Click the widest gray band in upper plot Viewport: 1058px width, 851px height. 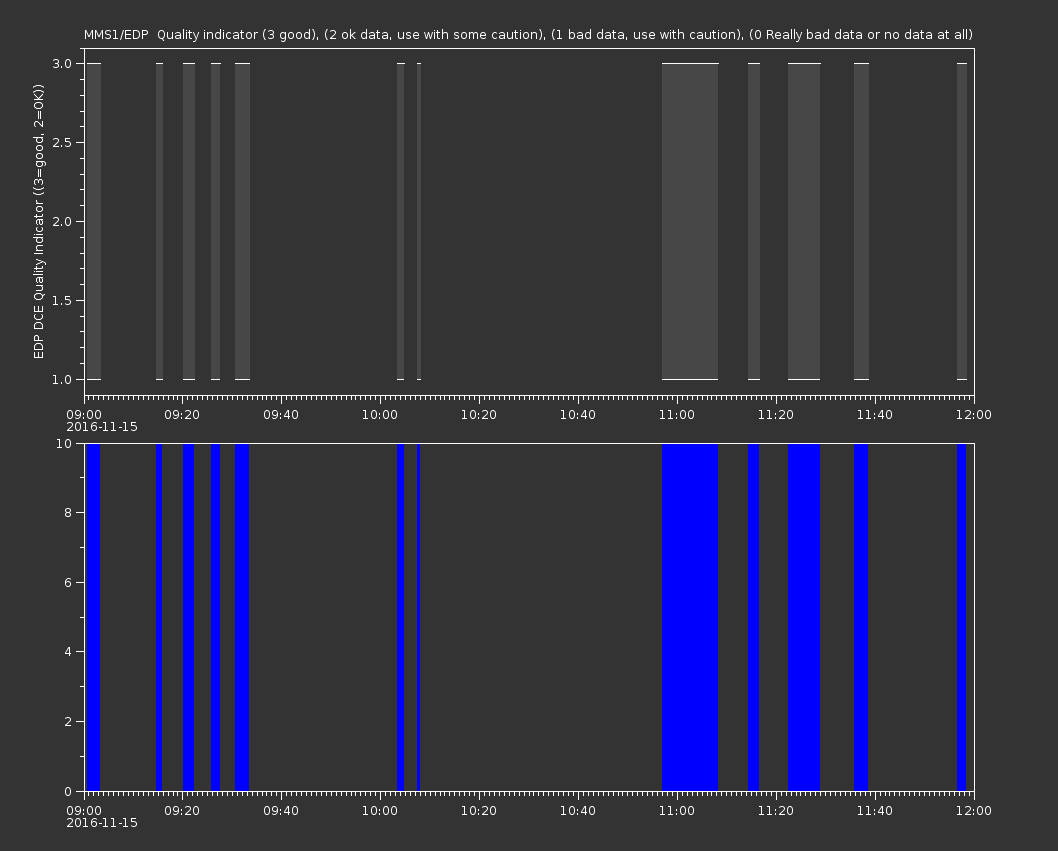pos(690,221)
